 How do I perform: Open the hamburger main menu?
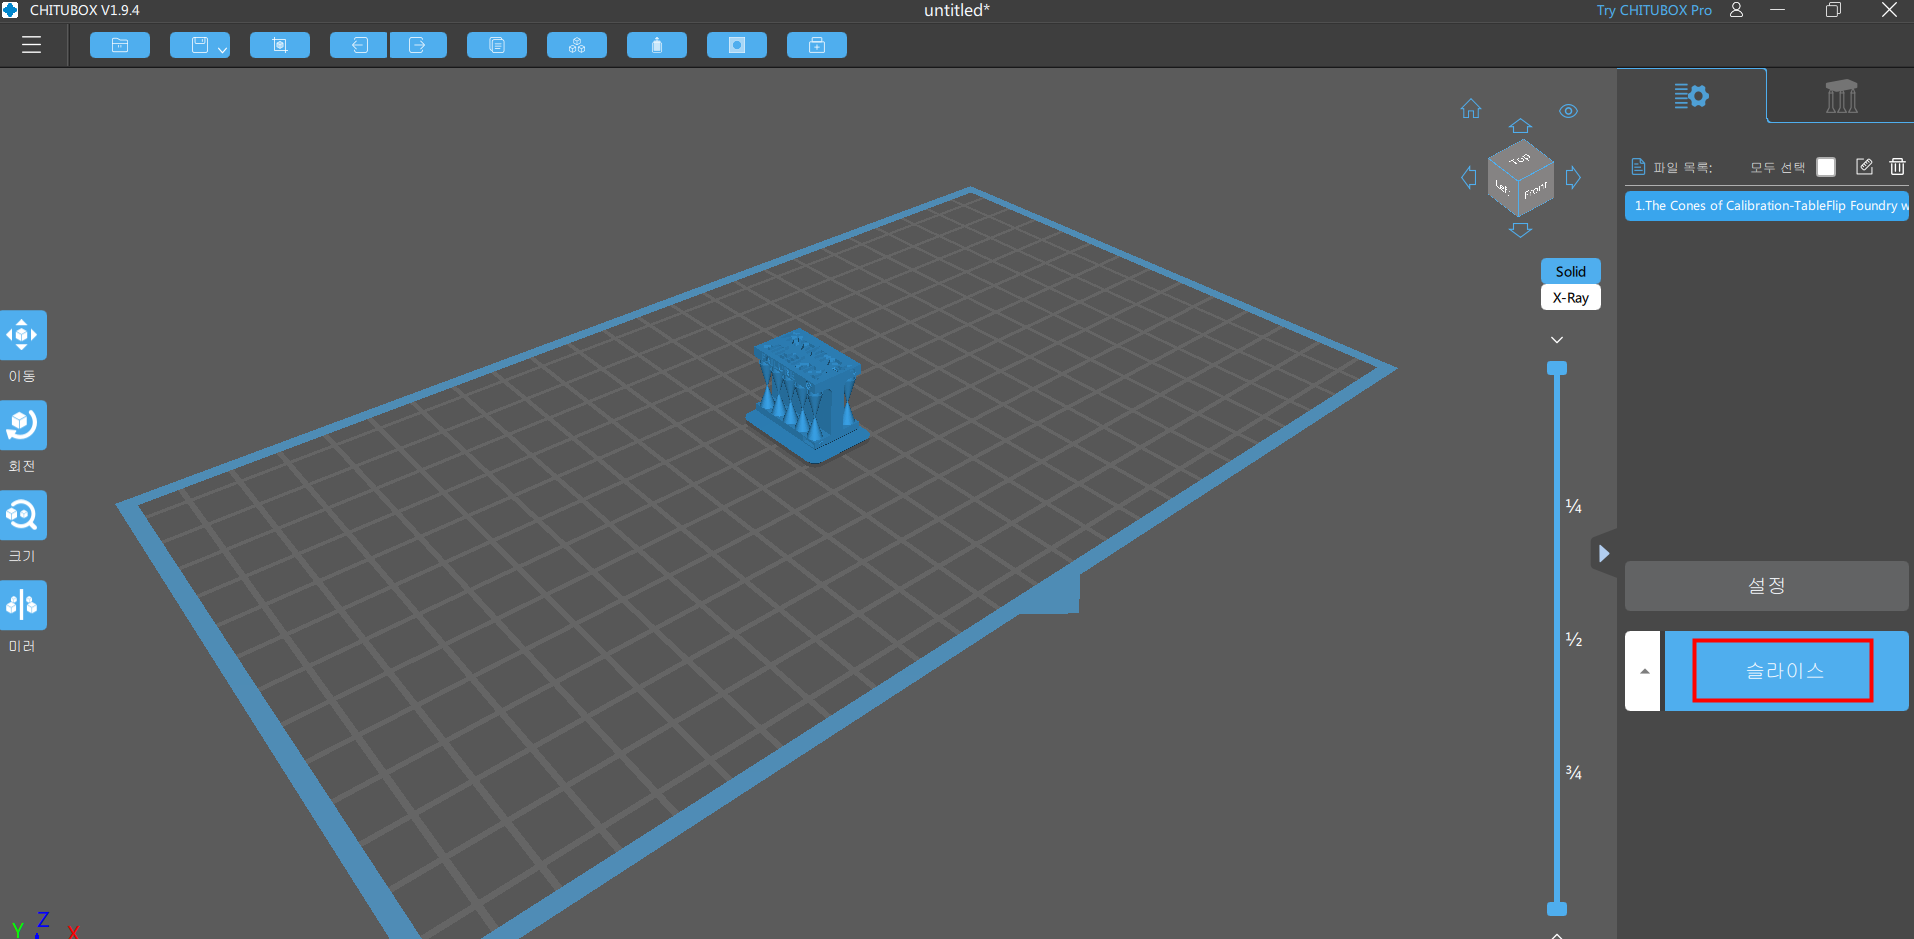point(31,45)
